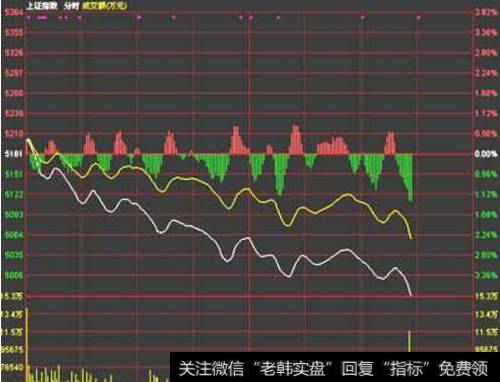Image resolution: width=500 pixels, height=382 pixels.
Task: Click the tall yellow volume bar at right
Action: coord(409,341)
